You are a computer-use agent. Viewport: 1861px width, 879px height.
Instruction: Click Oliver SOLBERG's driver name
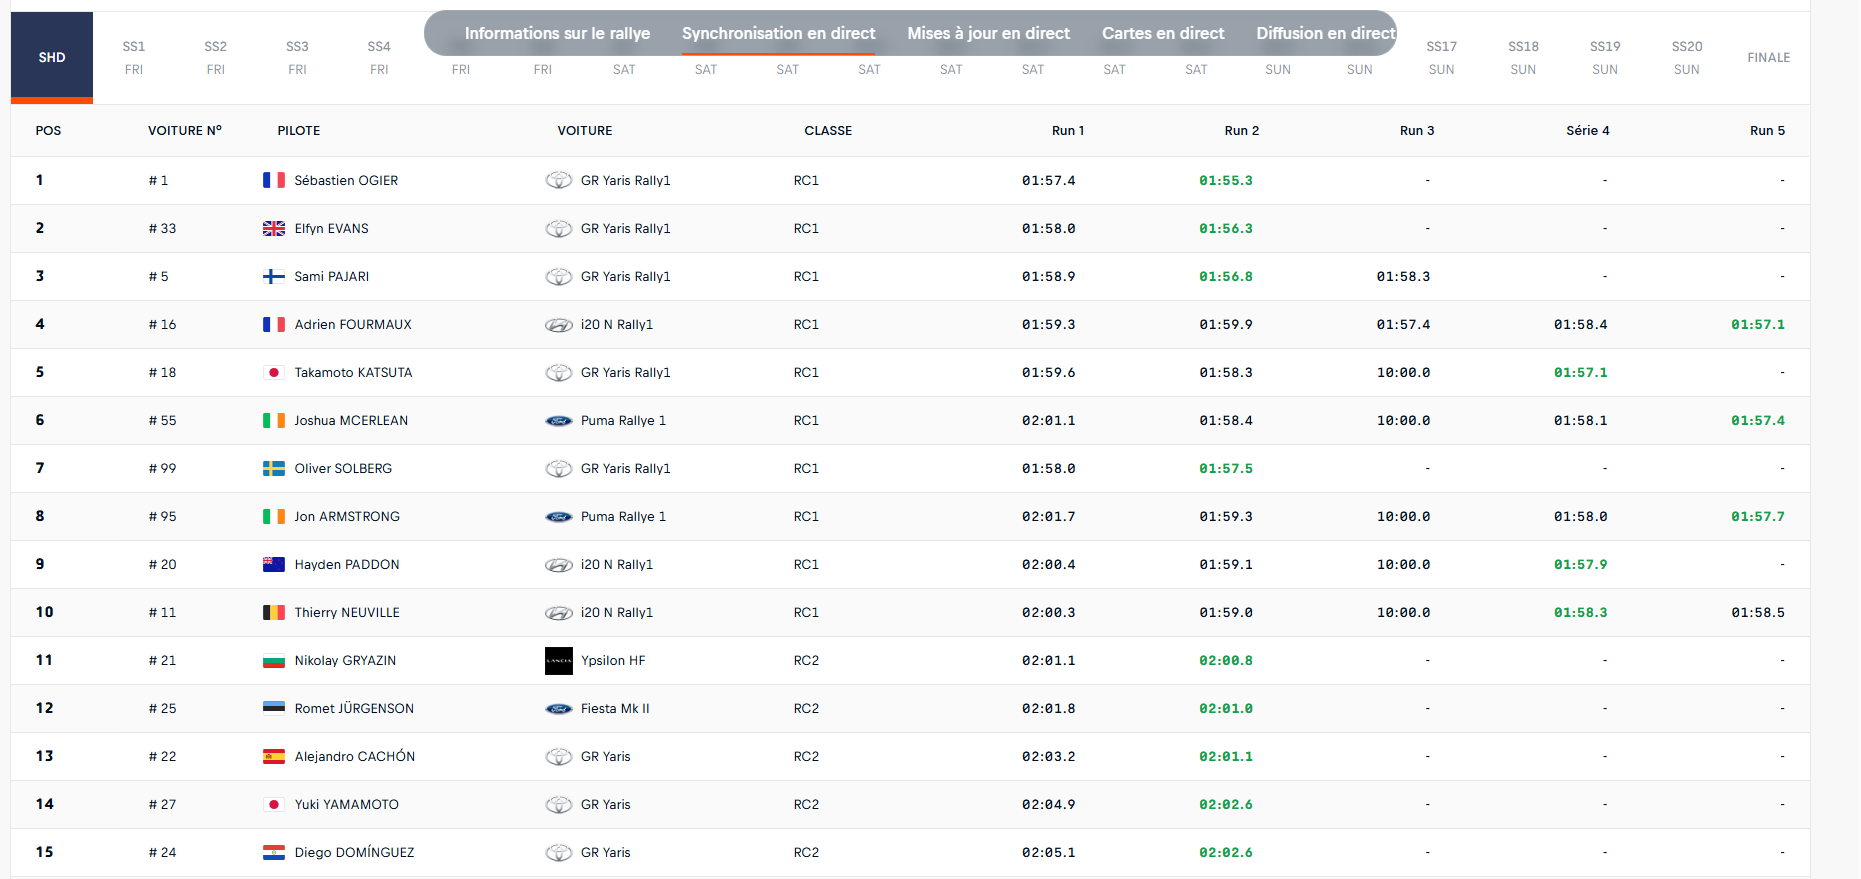point(343,468)
